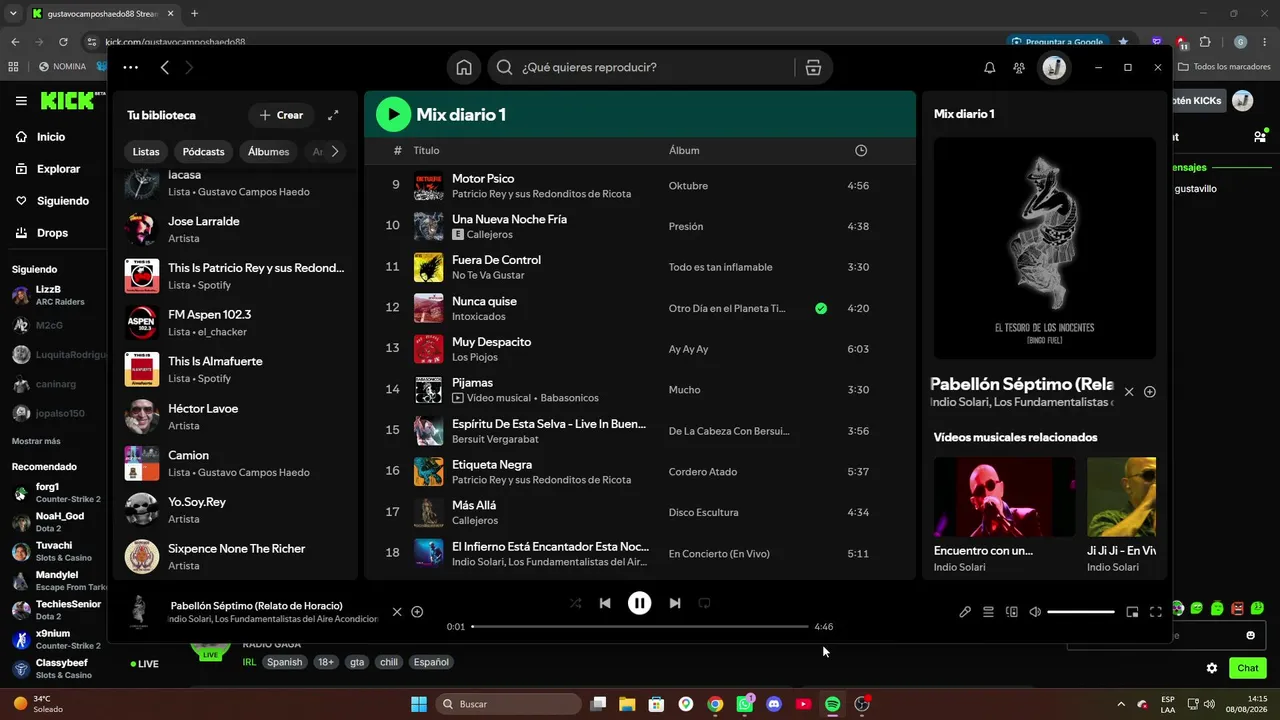
Task: Sort tracks by the Título column header
Action: (x=426, y=151)
